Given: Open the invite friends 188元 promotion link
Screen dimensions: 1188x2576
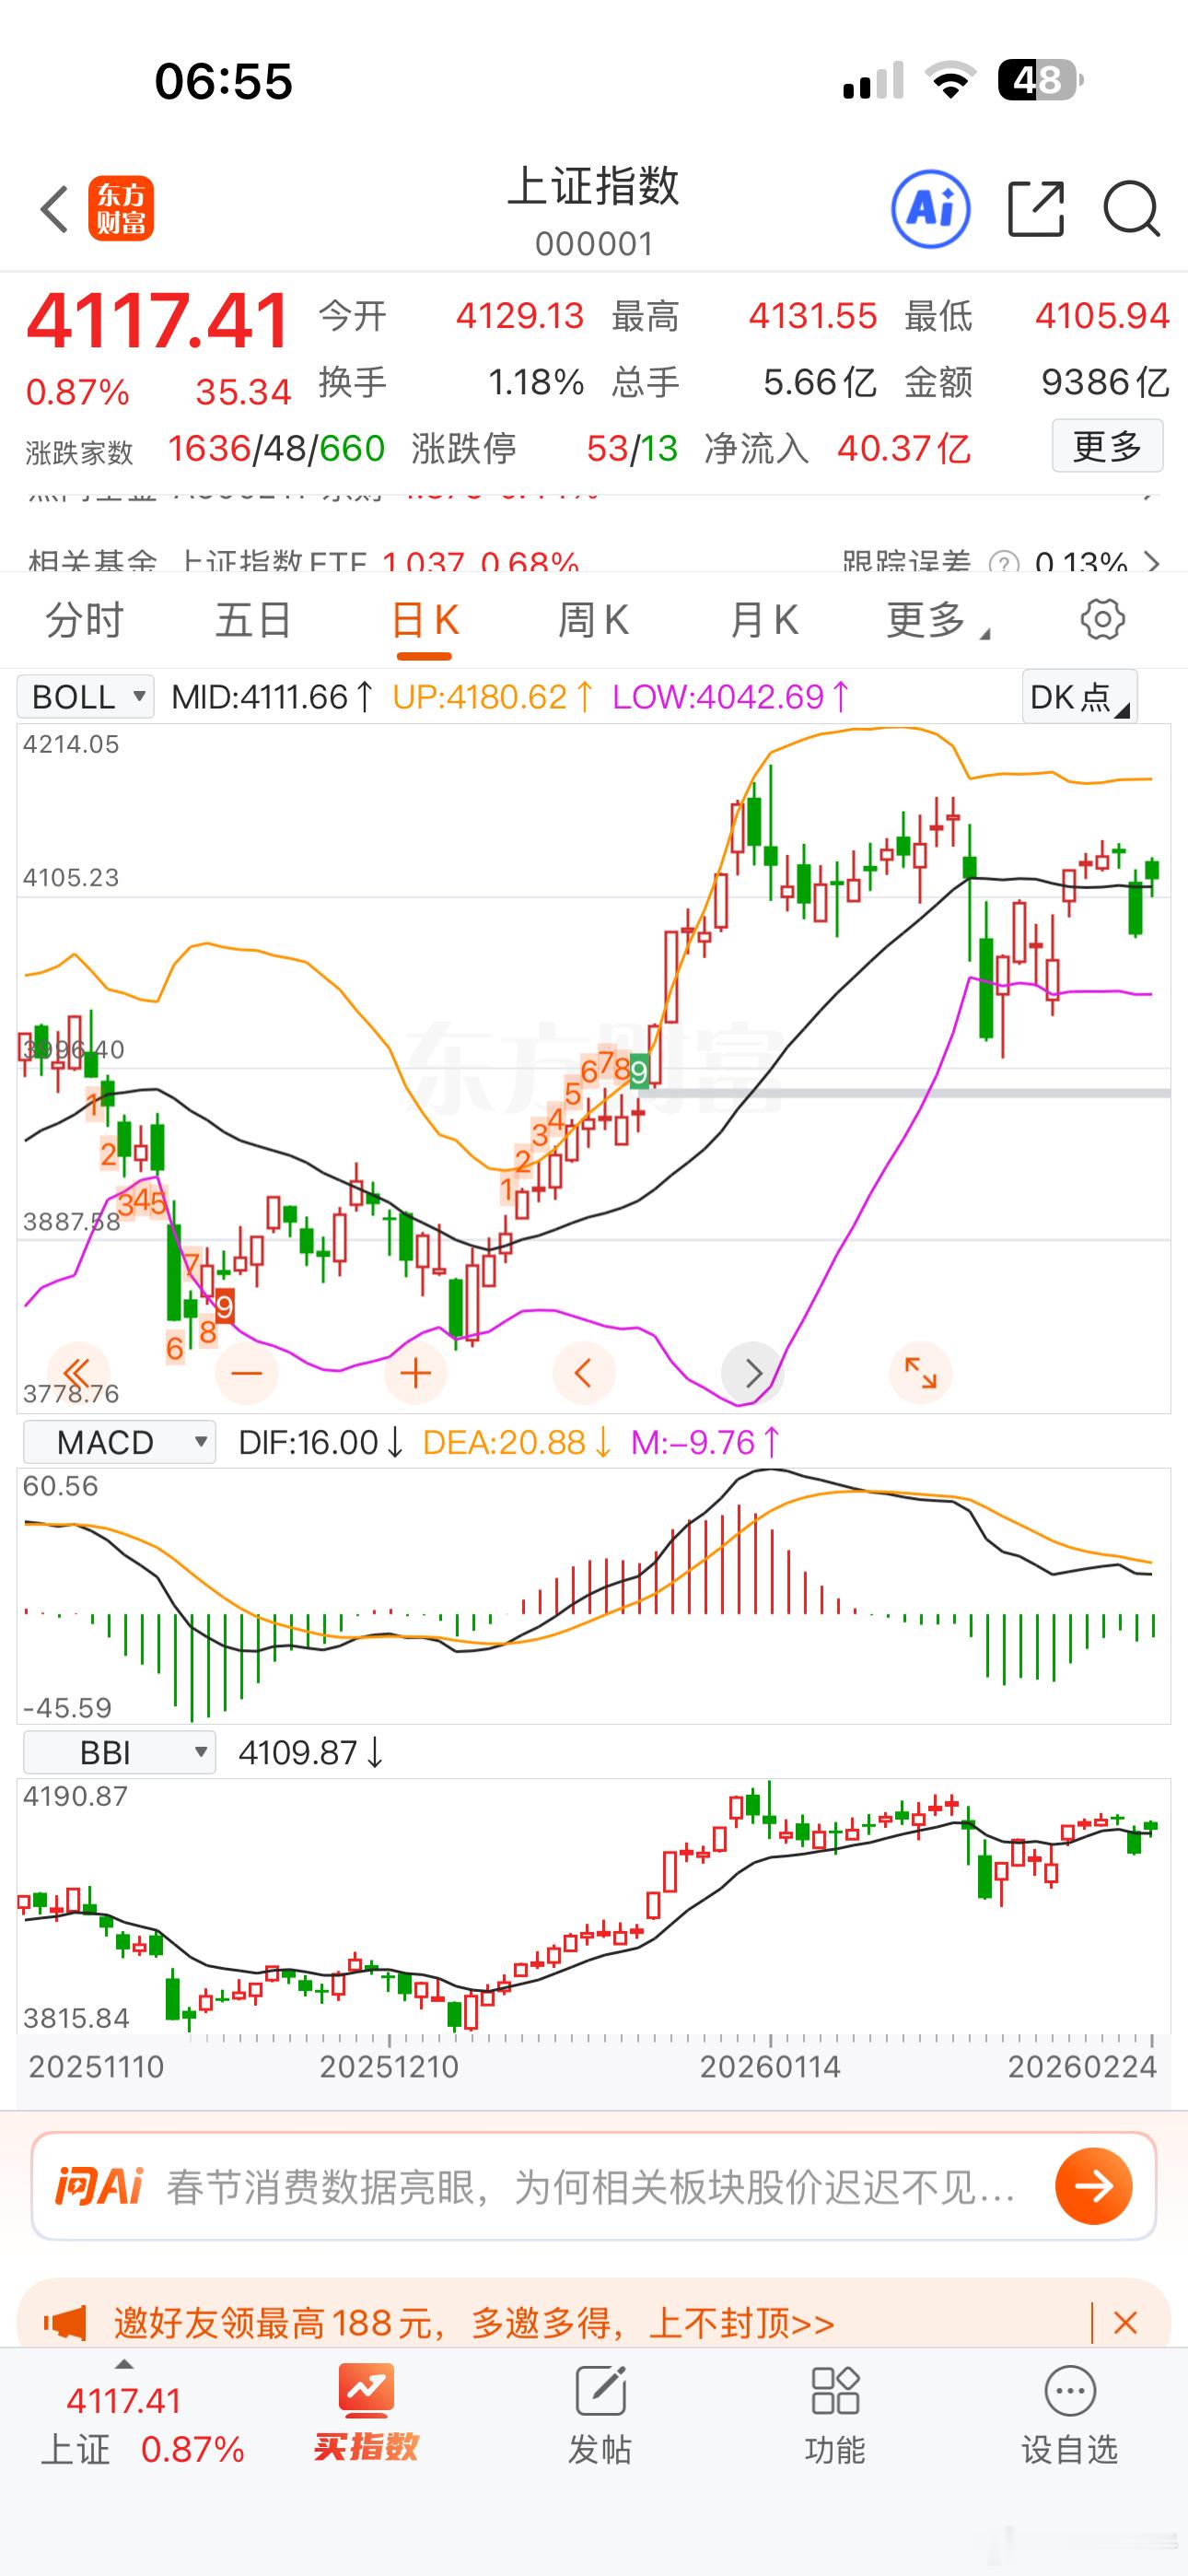Looking at the screenshot, I should tap(474, 2322).
